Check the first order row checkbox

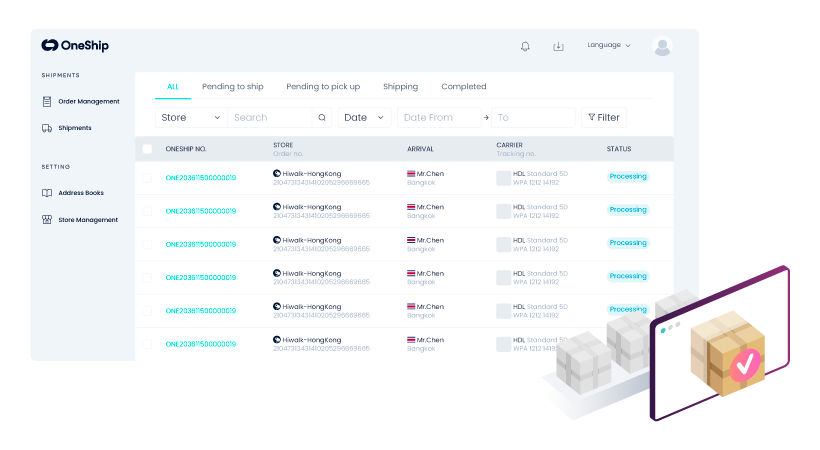(147, 177)
